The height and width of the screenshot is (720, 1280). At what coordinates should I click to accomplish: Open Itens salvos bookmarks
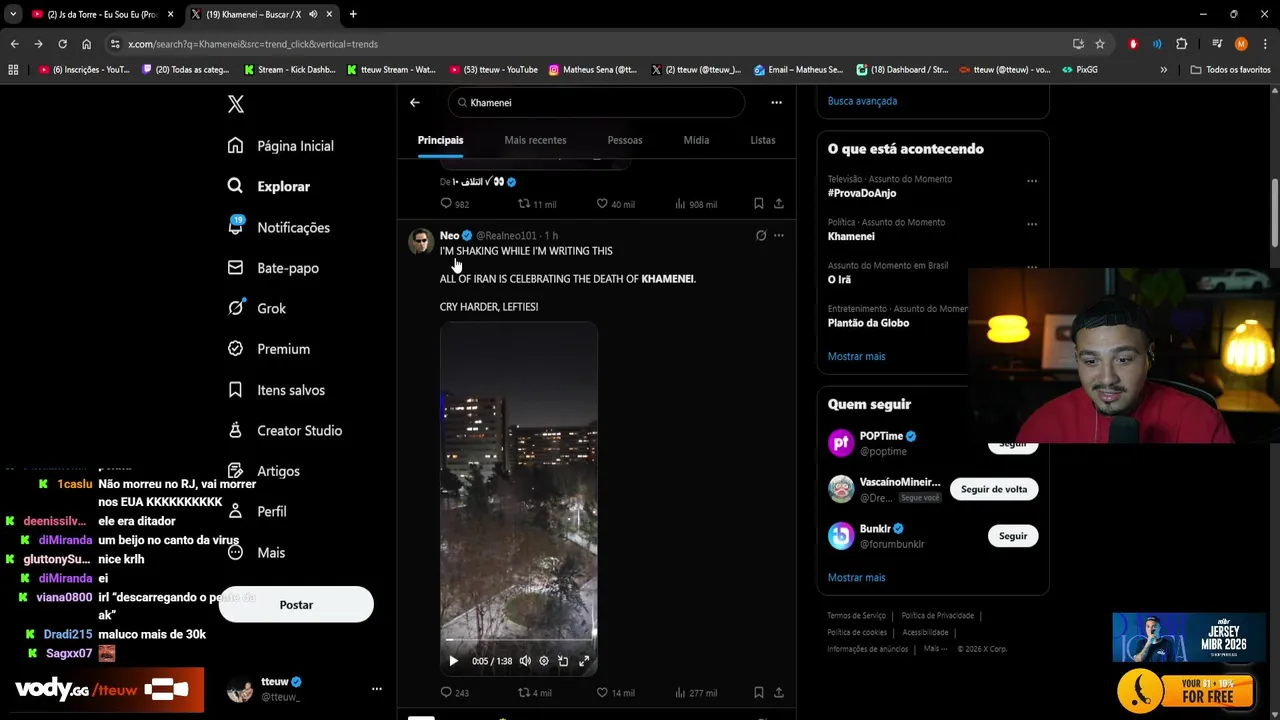[x=276, y=390]
